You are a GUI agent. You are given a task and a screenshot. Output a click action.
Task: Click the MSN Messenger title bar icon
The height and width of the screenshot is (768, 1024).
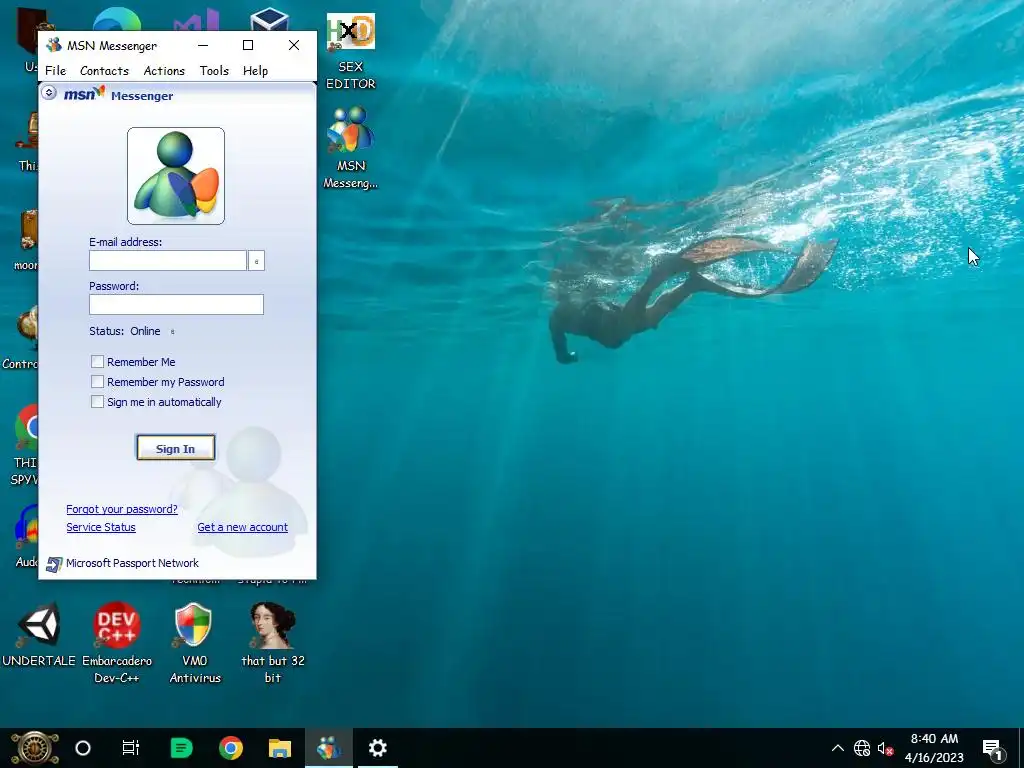tap(54, 45)
